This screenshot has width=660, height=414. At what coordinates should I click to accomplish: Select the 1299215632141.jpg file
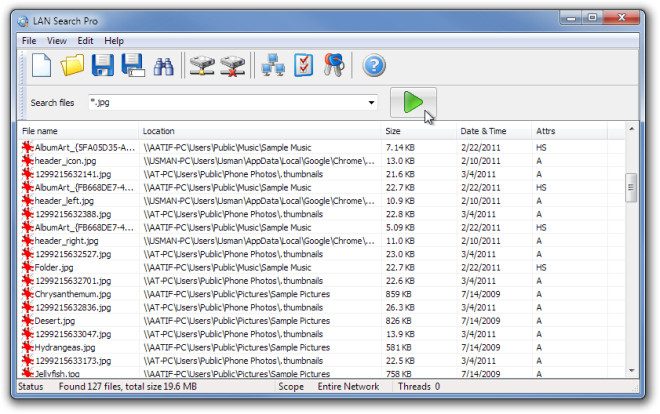coord(73,174)
